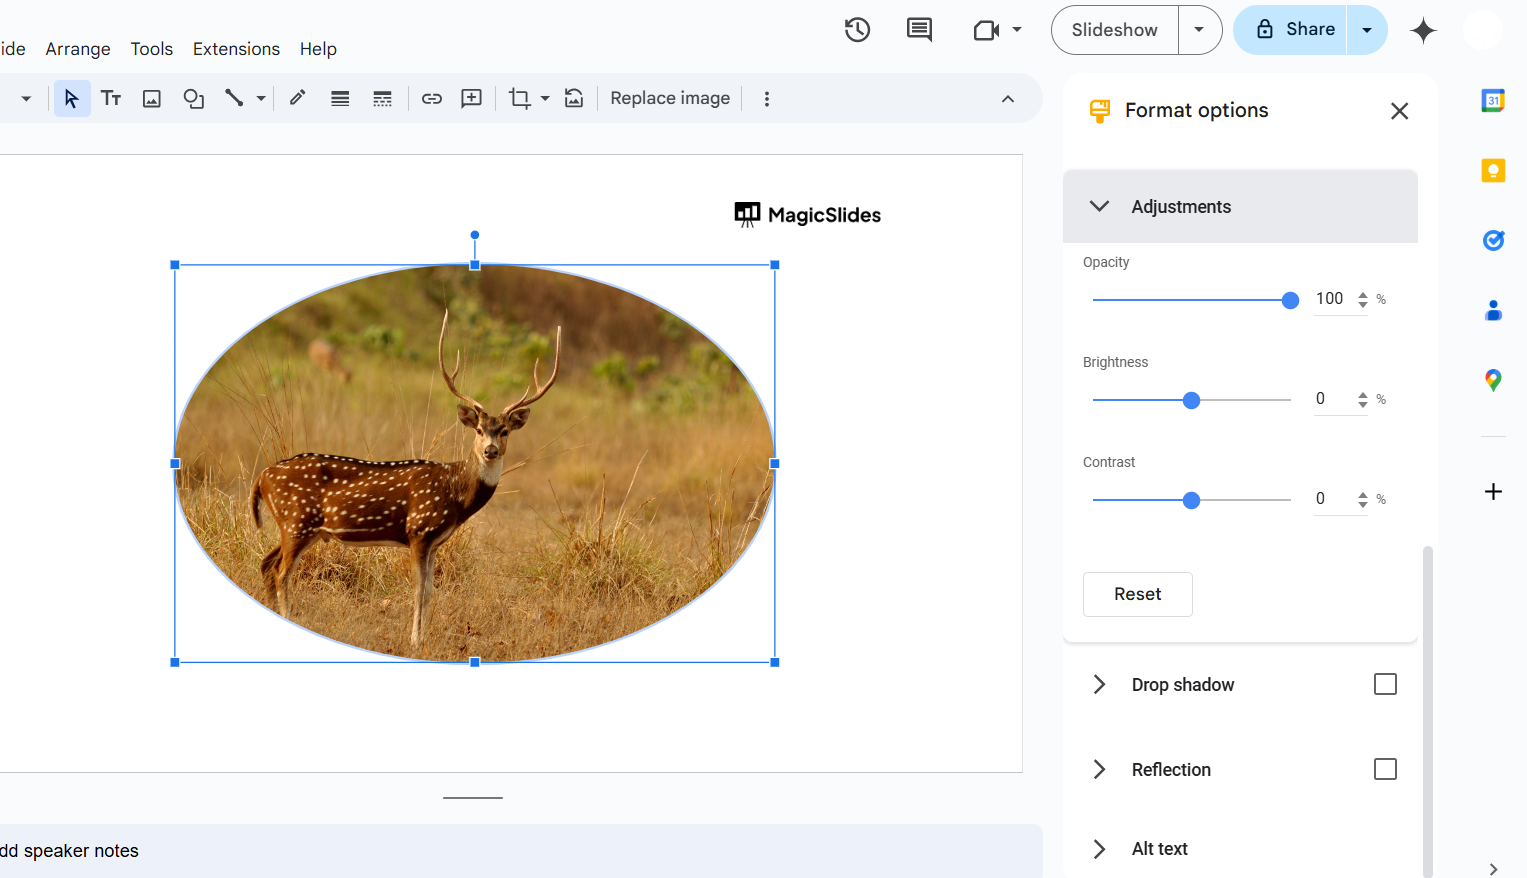
Task: Open the mask image dropdown arrow
Action: 545,98
